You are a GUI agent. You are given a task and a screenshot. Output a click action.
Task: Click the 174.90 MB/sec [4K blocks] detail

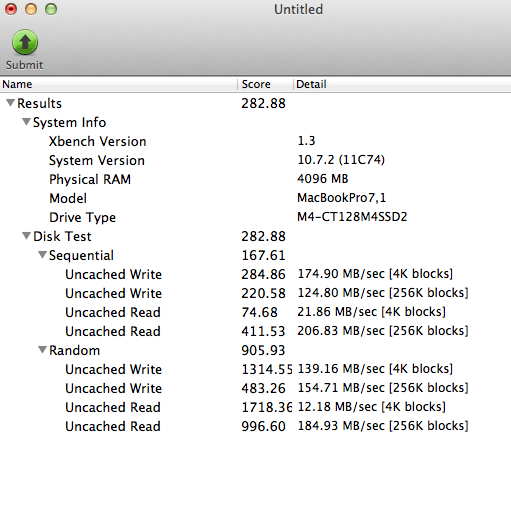(x=375, y=274)
